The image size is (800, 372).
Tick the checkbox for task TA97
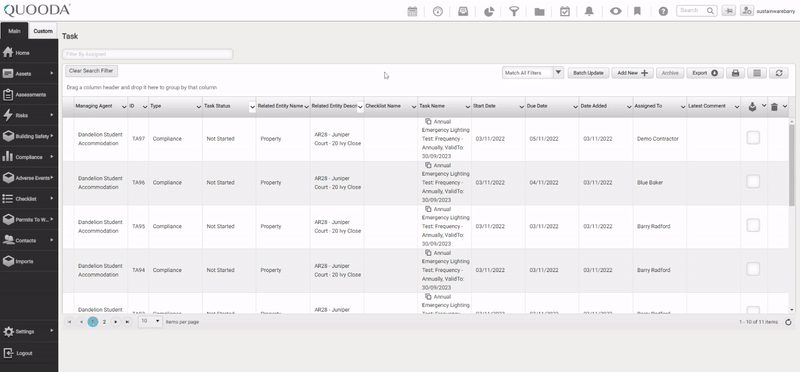(x=753, y=137)
